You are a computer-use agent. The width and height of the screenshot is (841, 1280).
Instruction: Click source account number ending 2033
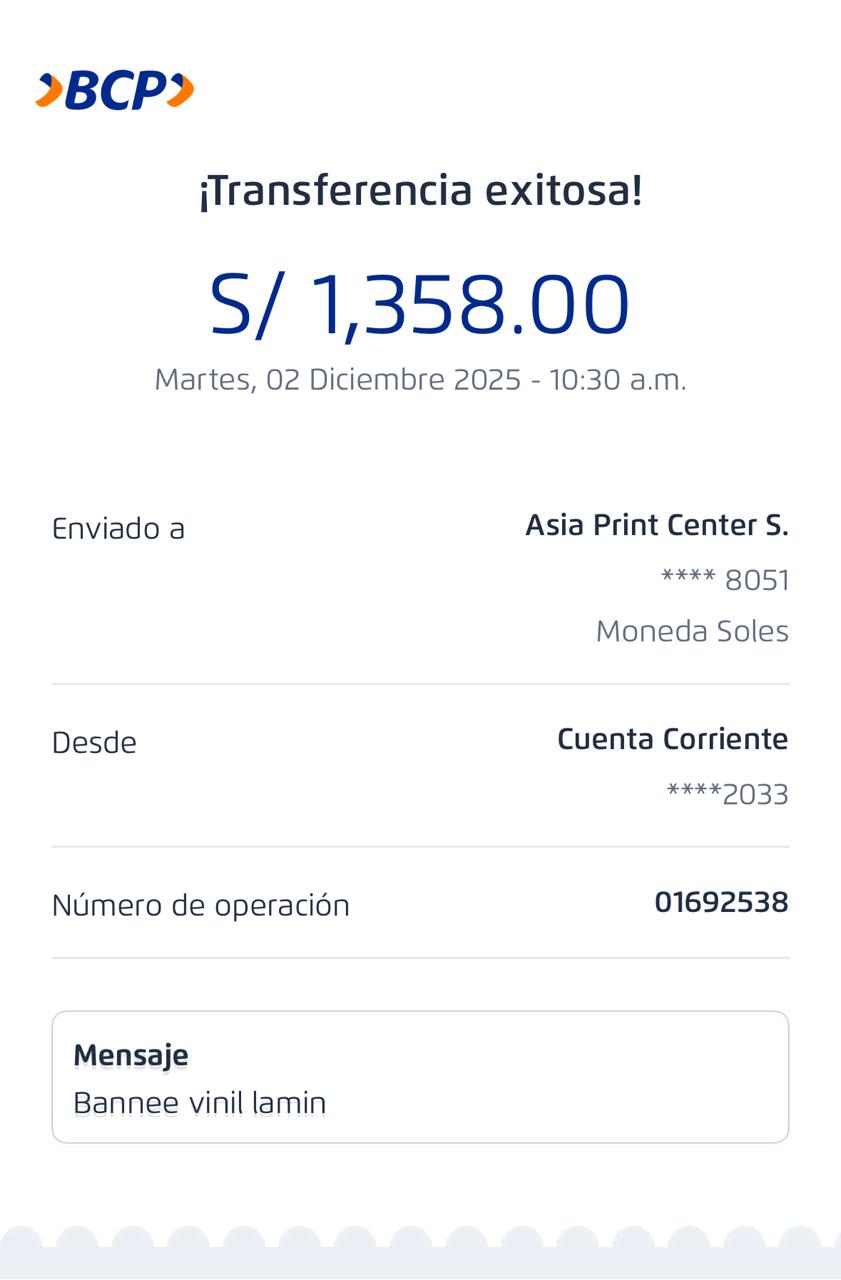tap(727, 795)
